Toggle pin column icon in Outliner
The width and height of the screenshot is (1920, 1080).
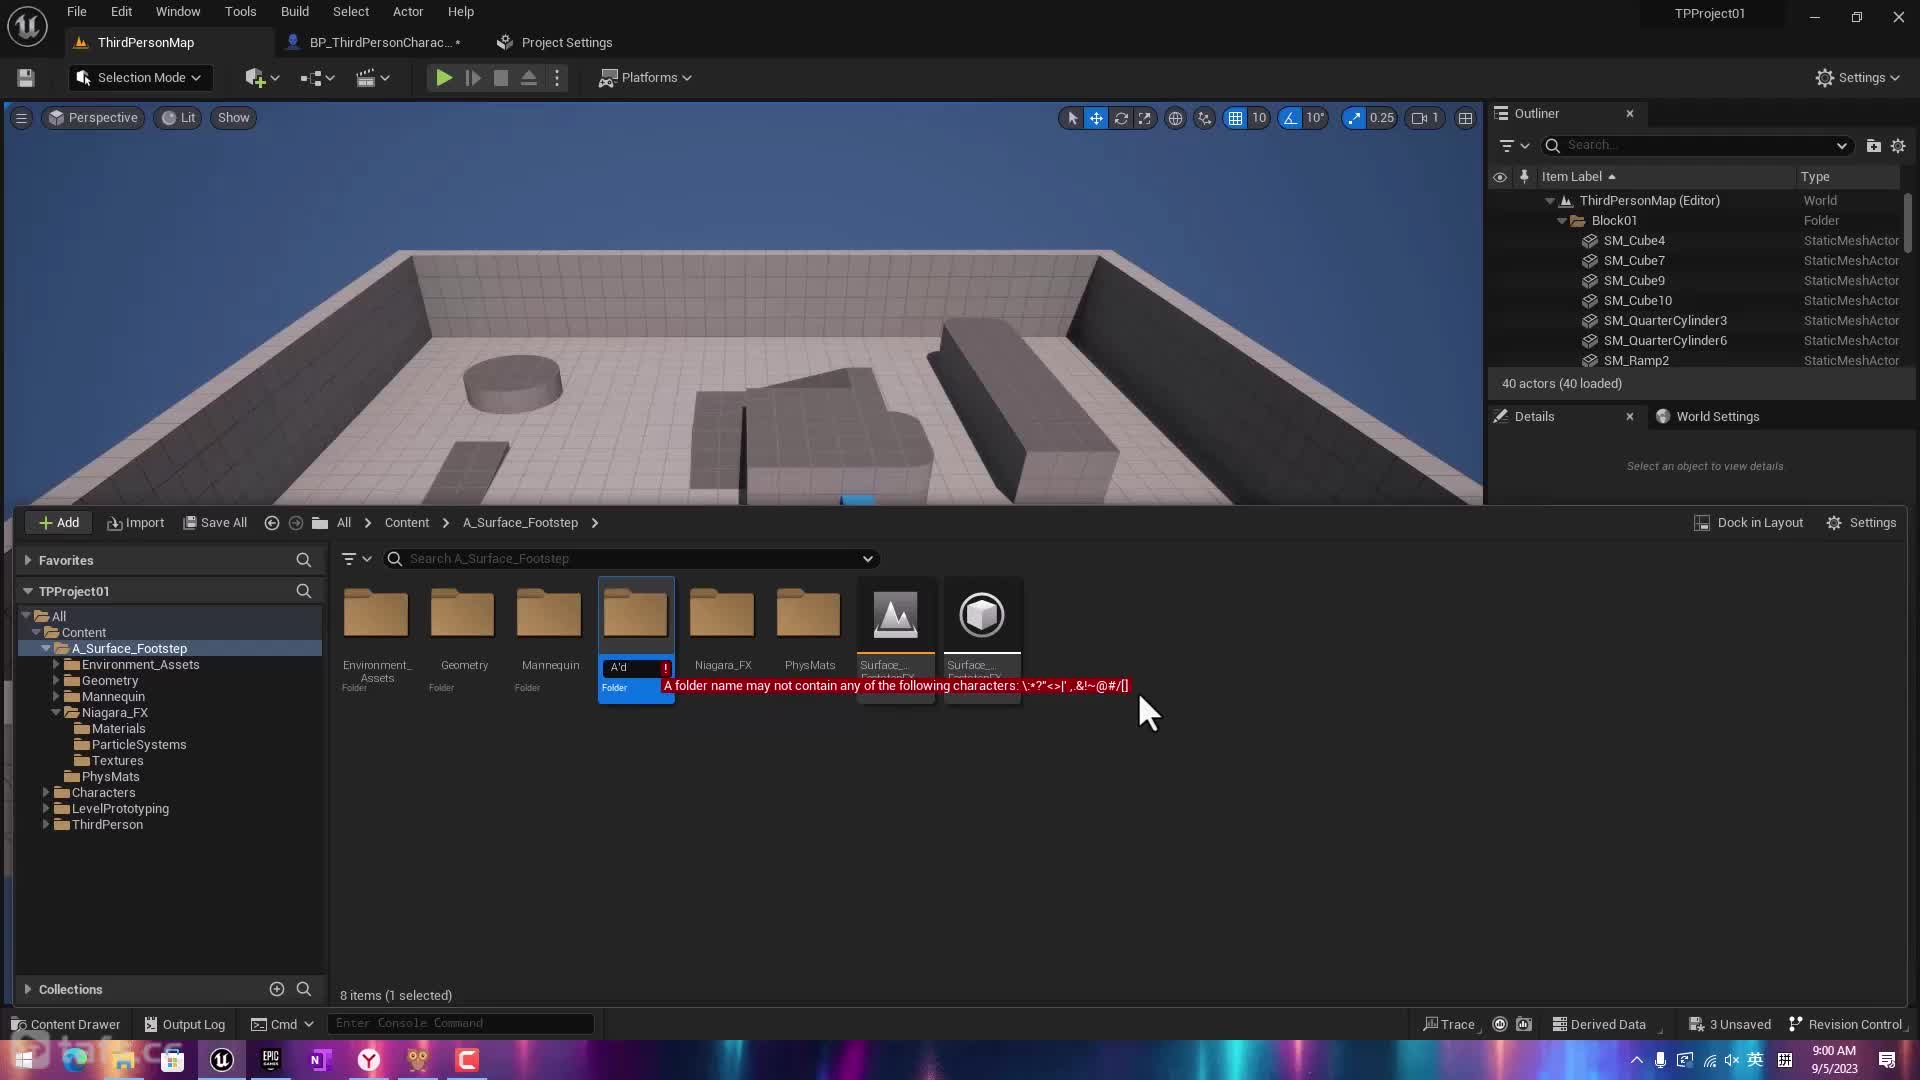pyautogui.click(x=1524, y=177)
